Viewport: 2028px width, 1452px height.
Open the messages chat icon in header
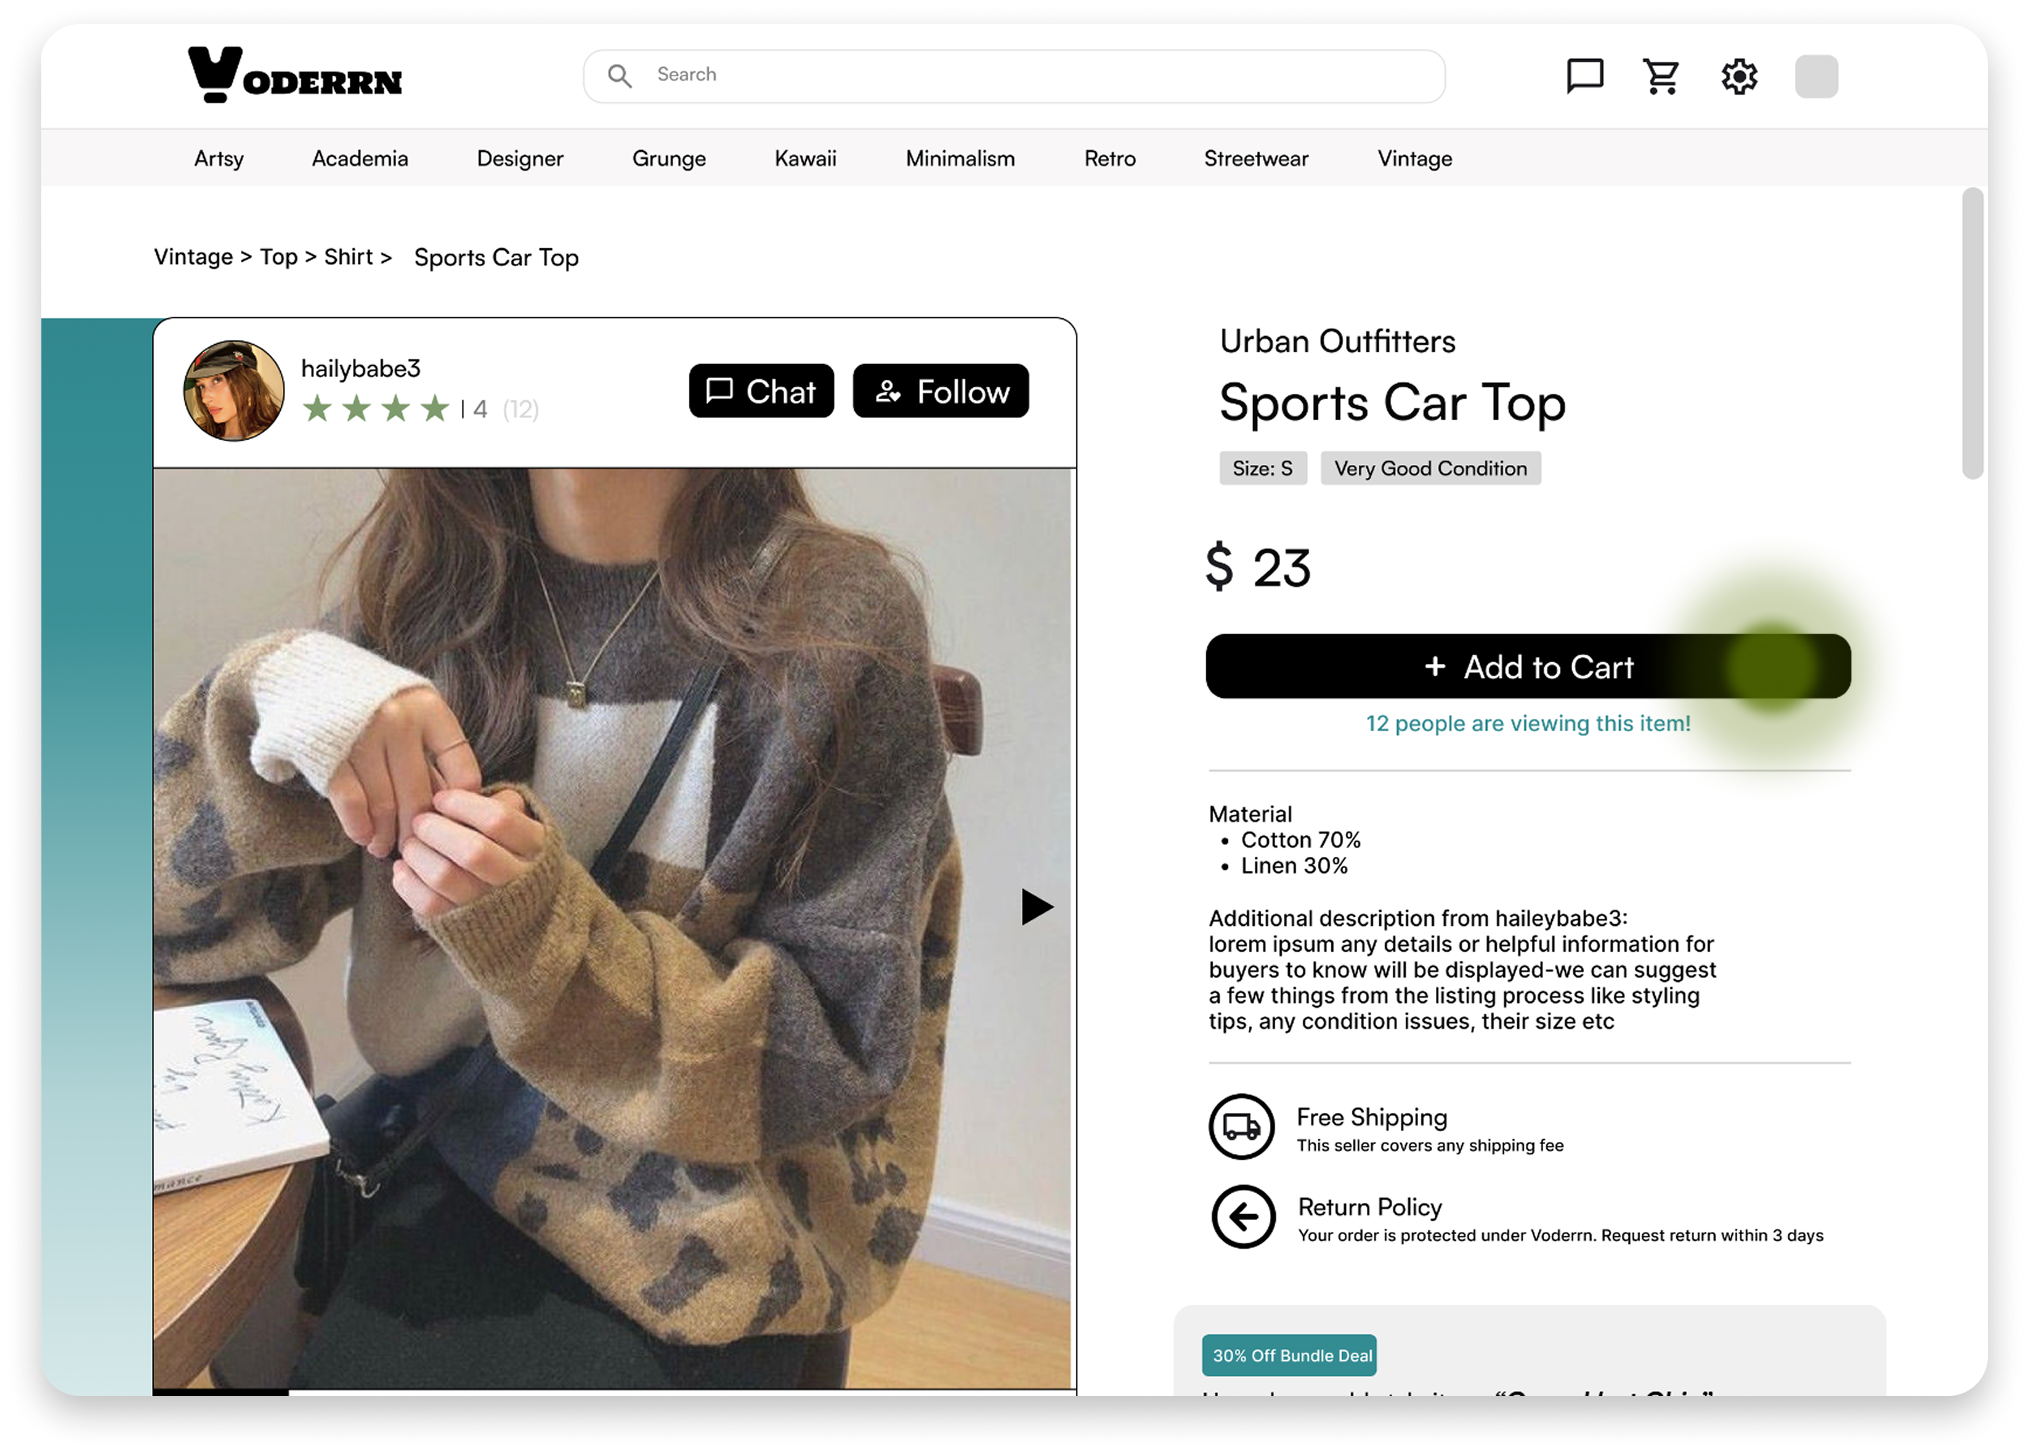tap(1584, 76)
